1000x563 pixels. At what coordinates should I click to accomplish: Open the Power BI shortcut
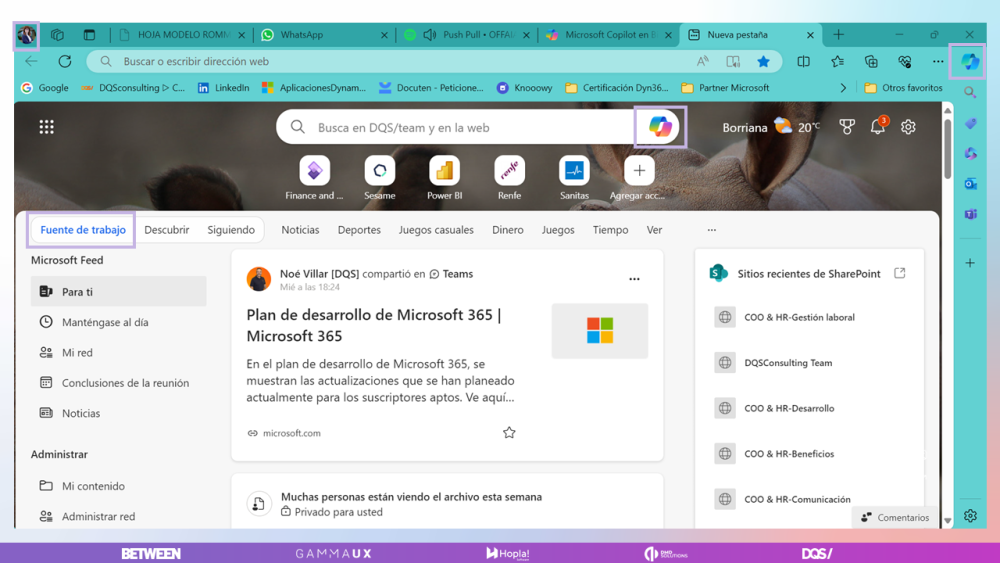pos(444,171)
